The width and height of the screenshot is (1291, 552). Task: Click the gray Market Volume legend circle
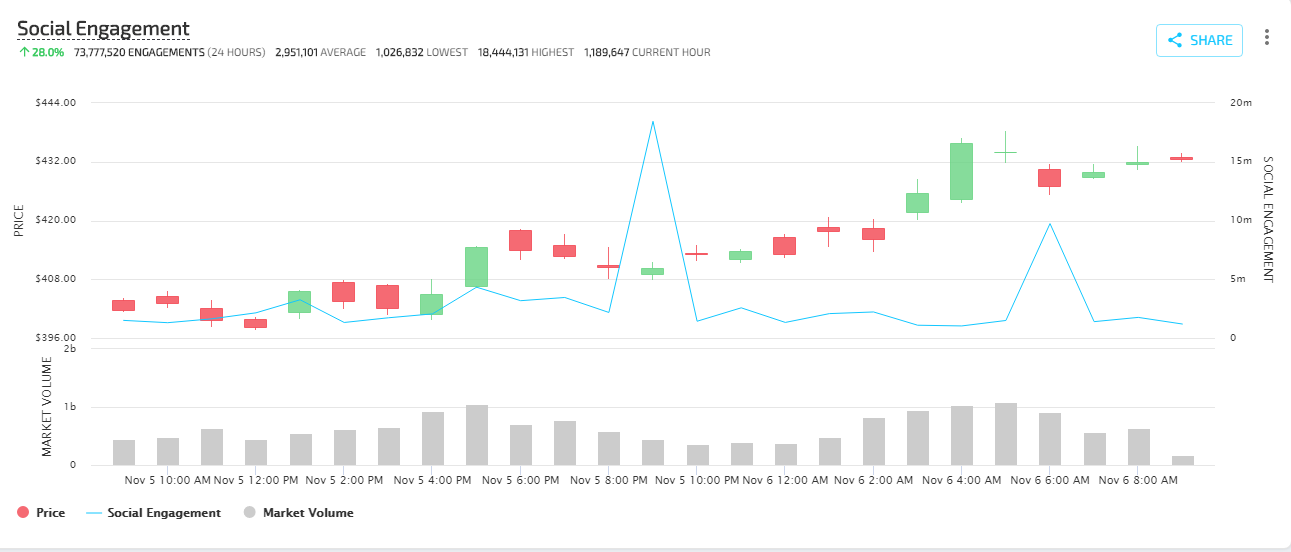click(x=249, y=513)
